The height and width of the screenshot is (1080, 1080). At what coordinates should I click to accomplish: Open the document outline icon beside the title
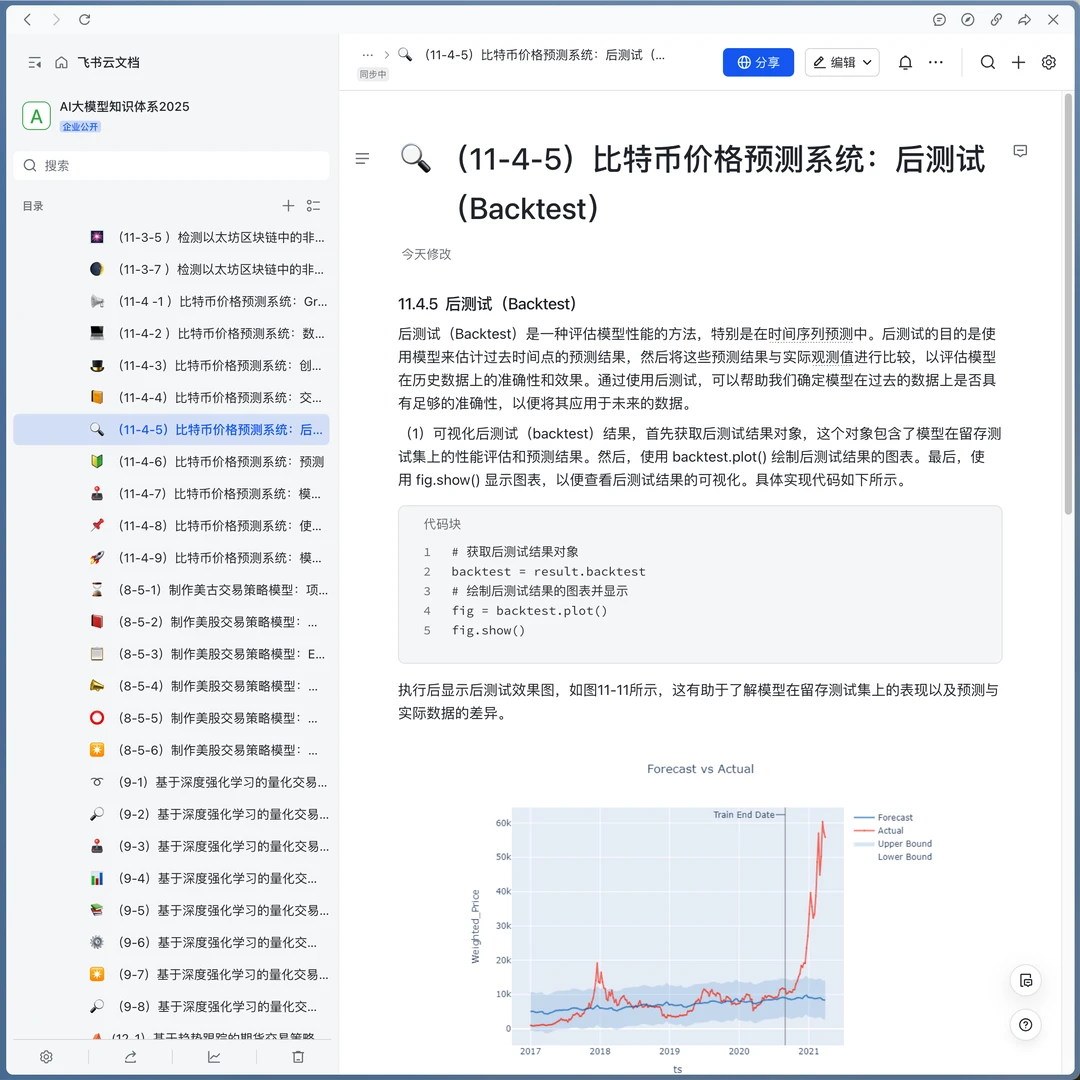tap(363, 158)
